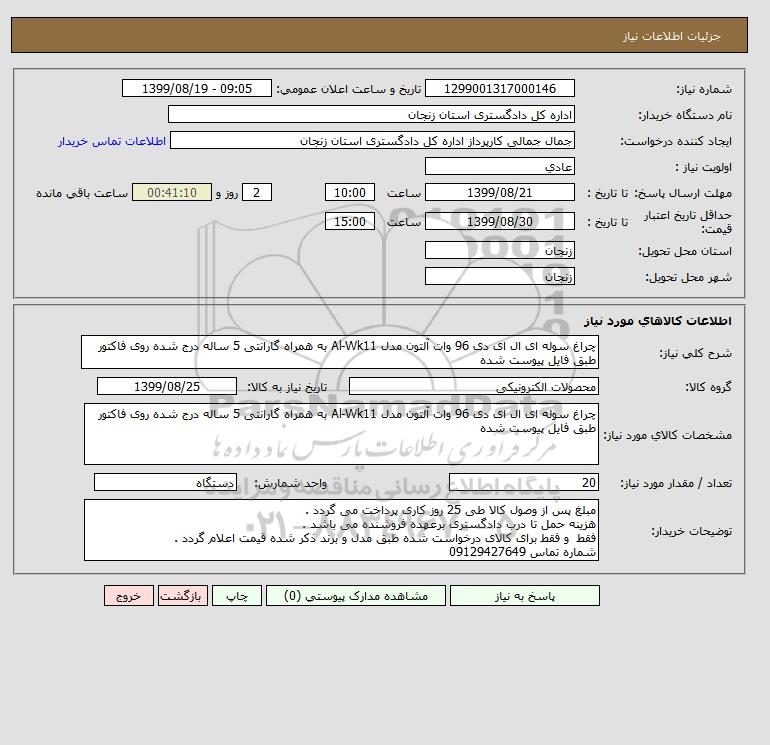Click section title اطلاعات کالاهای مورد نیاز
The image size is (770, 745).
(658, 321)
